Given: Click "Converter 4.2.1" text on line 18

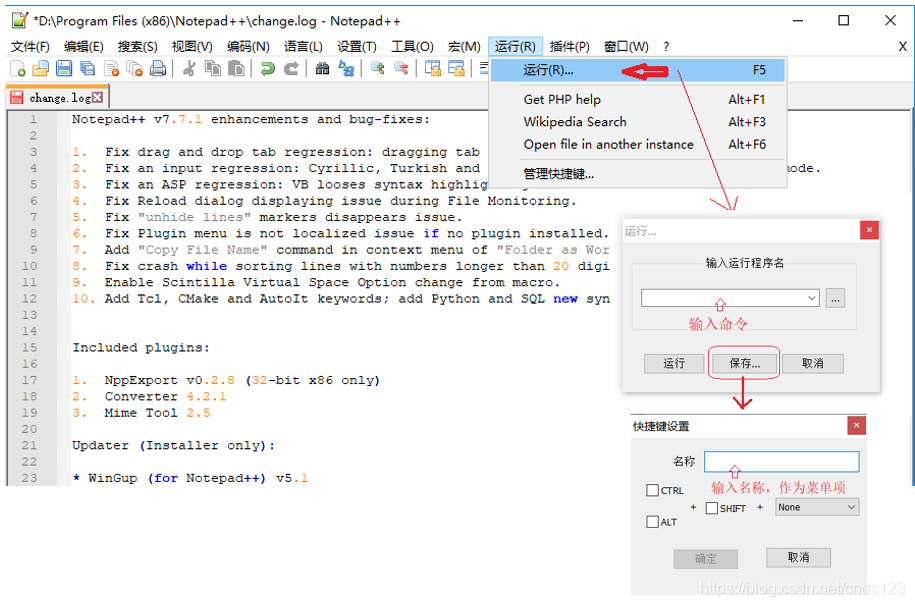Looking at the screenshot, I should click(165, 396).
